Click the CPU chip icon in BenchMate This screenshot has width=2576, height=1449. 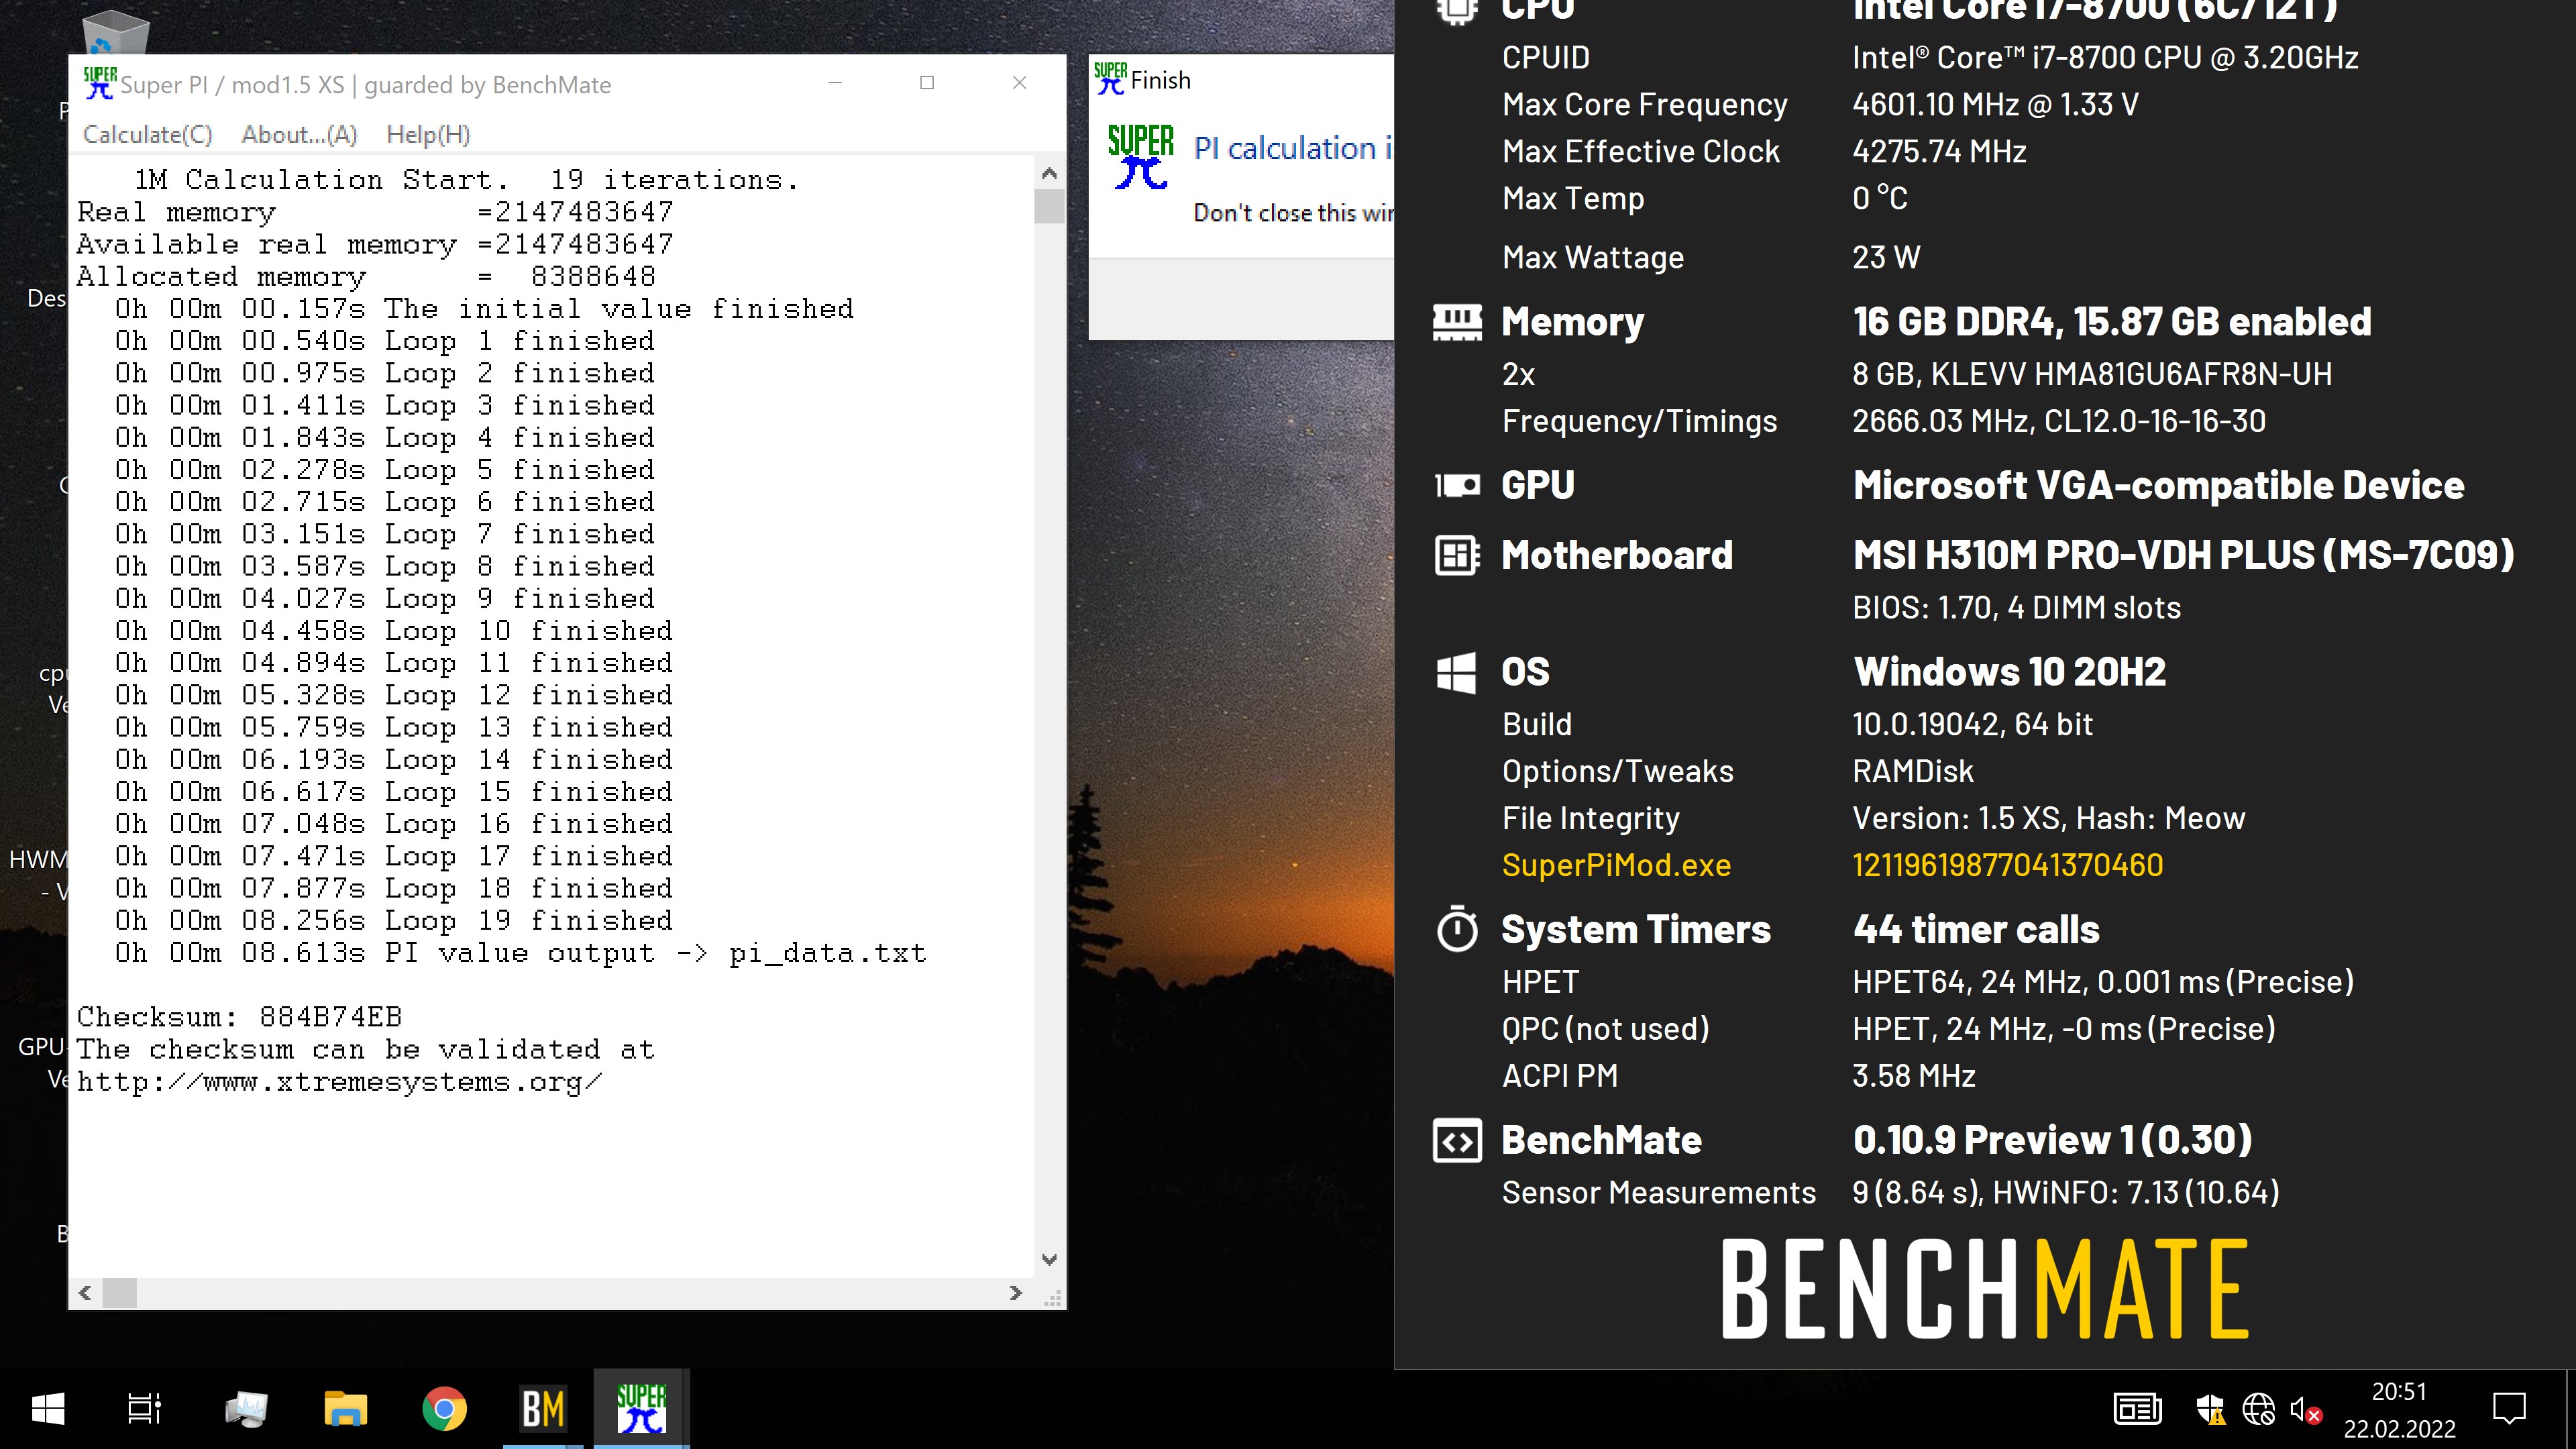point(1457,10)
